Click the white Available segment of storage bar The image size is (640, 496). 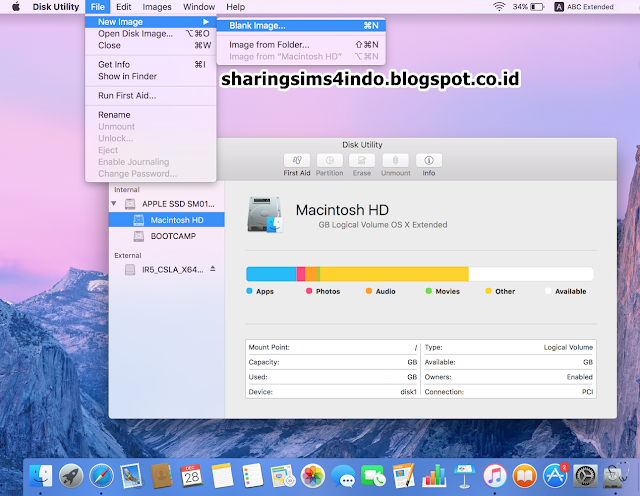(531, 274)
